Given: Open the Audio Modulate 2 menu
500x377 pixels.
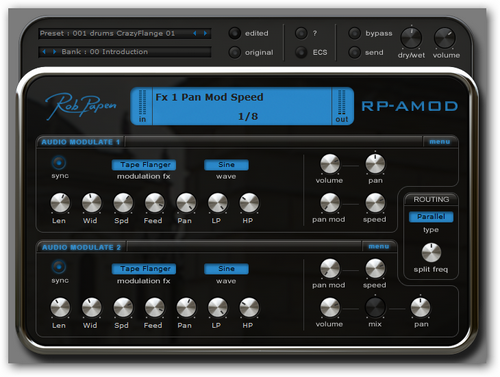Looking at the screenshot, I should pyautogui.click(x=379, y=247).
